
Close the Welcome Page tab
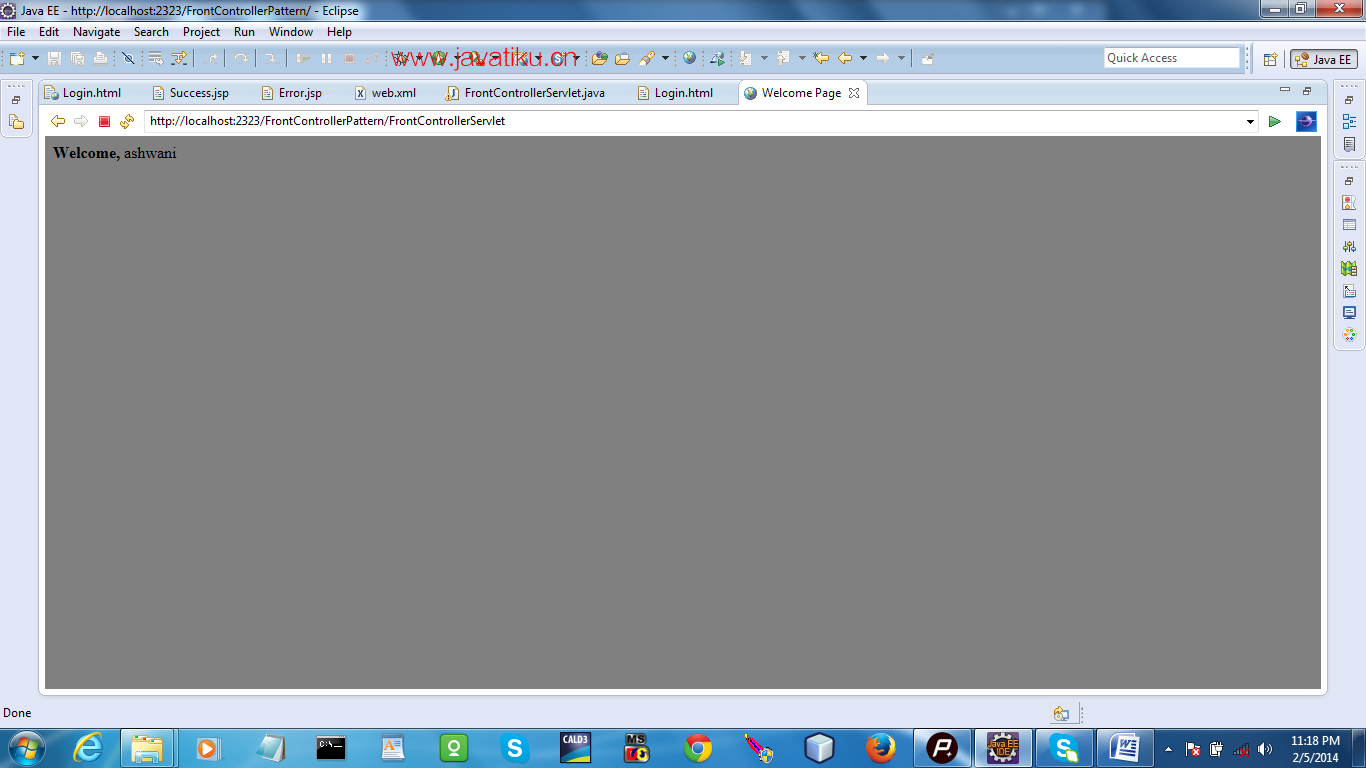[x=854, y=93]
